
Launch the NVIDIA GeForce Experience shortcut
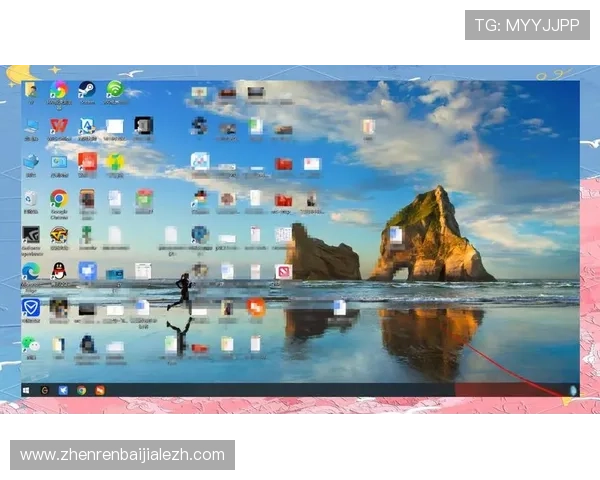pos(31,235)
